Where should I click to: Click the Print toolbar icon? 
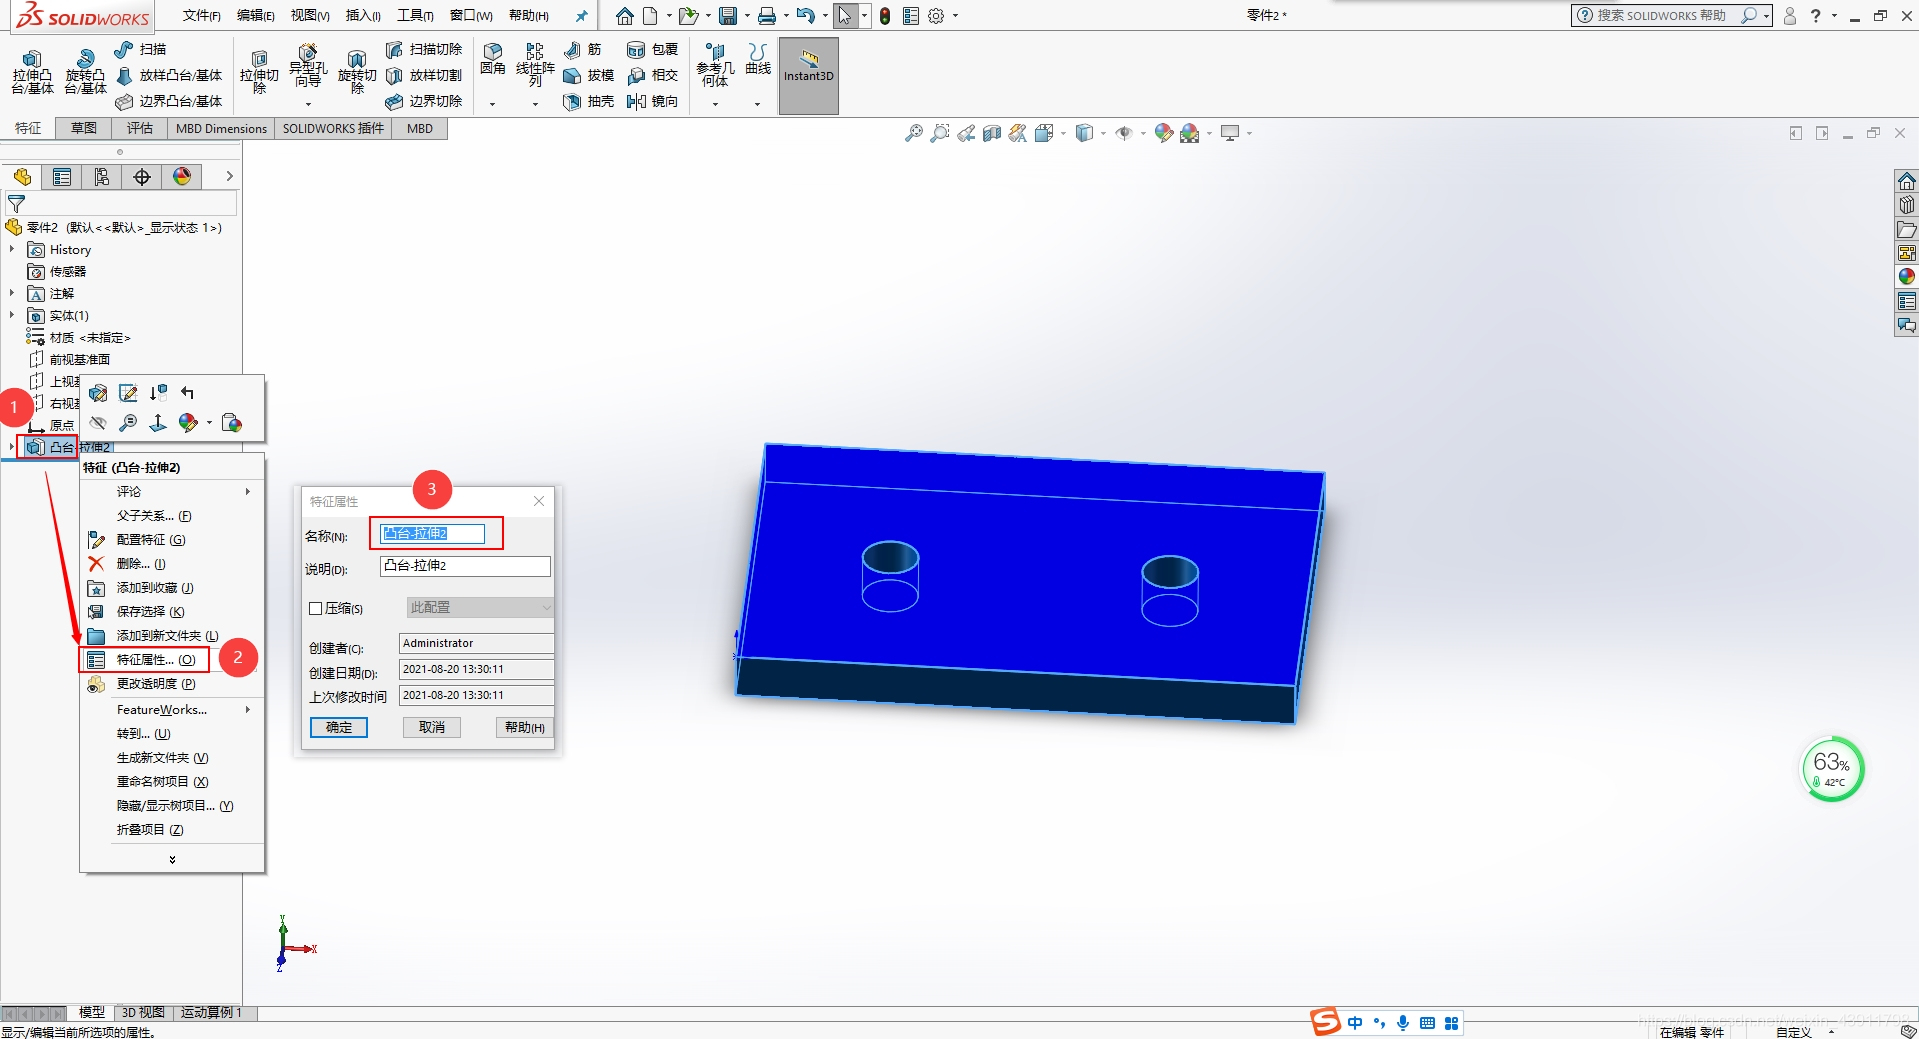pos(767,16)
